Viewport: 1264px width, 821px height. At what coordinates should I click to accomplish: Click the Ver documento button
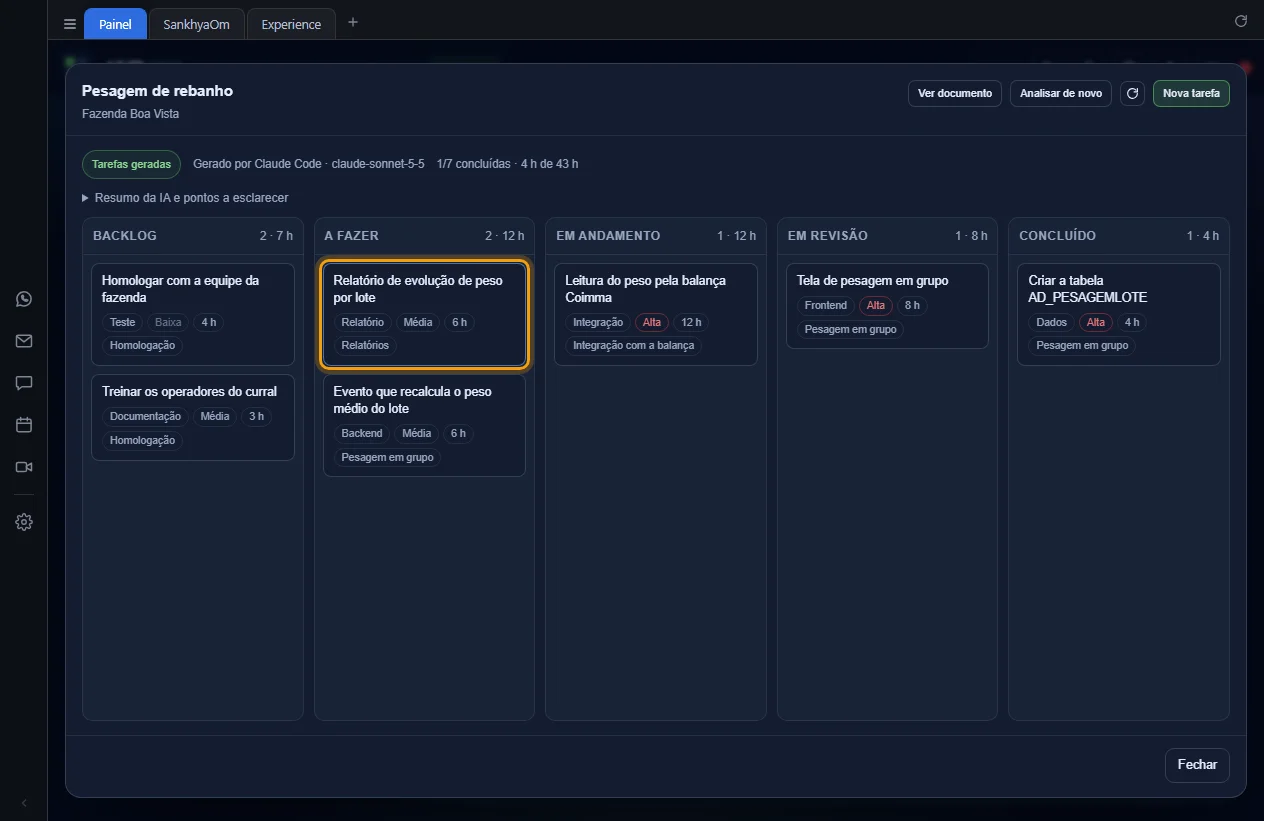(x=955, y=94)
